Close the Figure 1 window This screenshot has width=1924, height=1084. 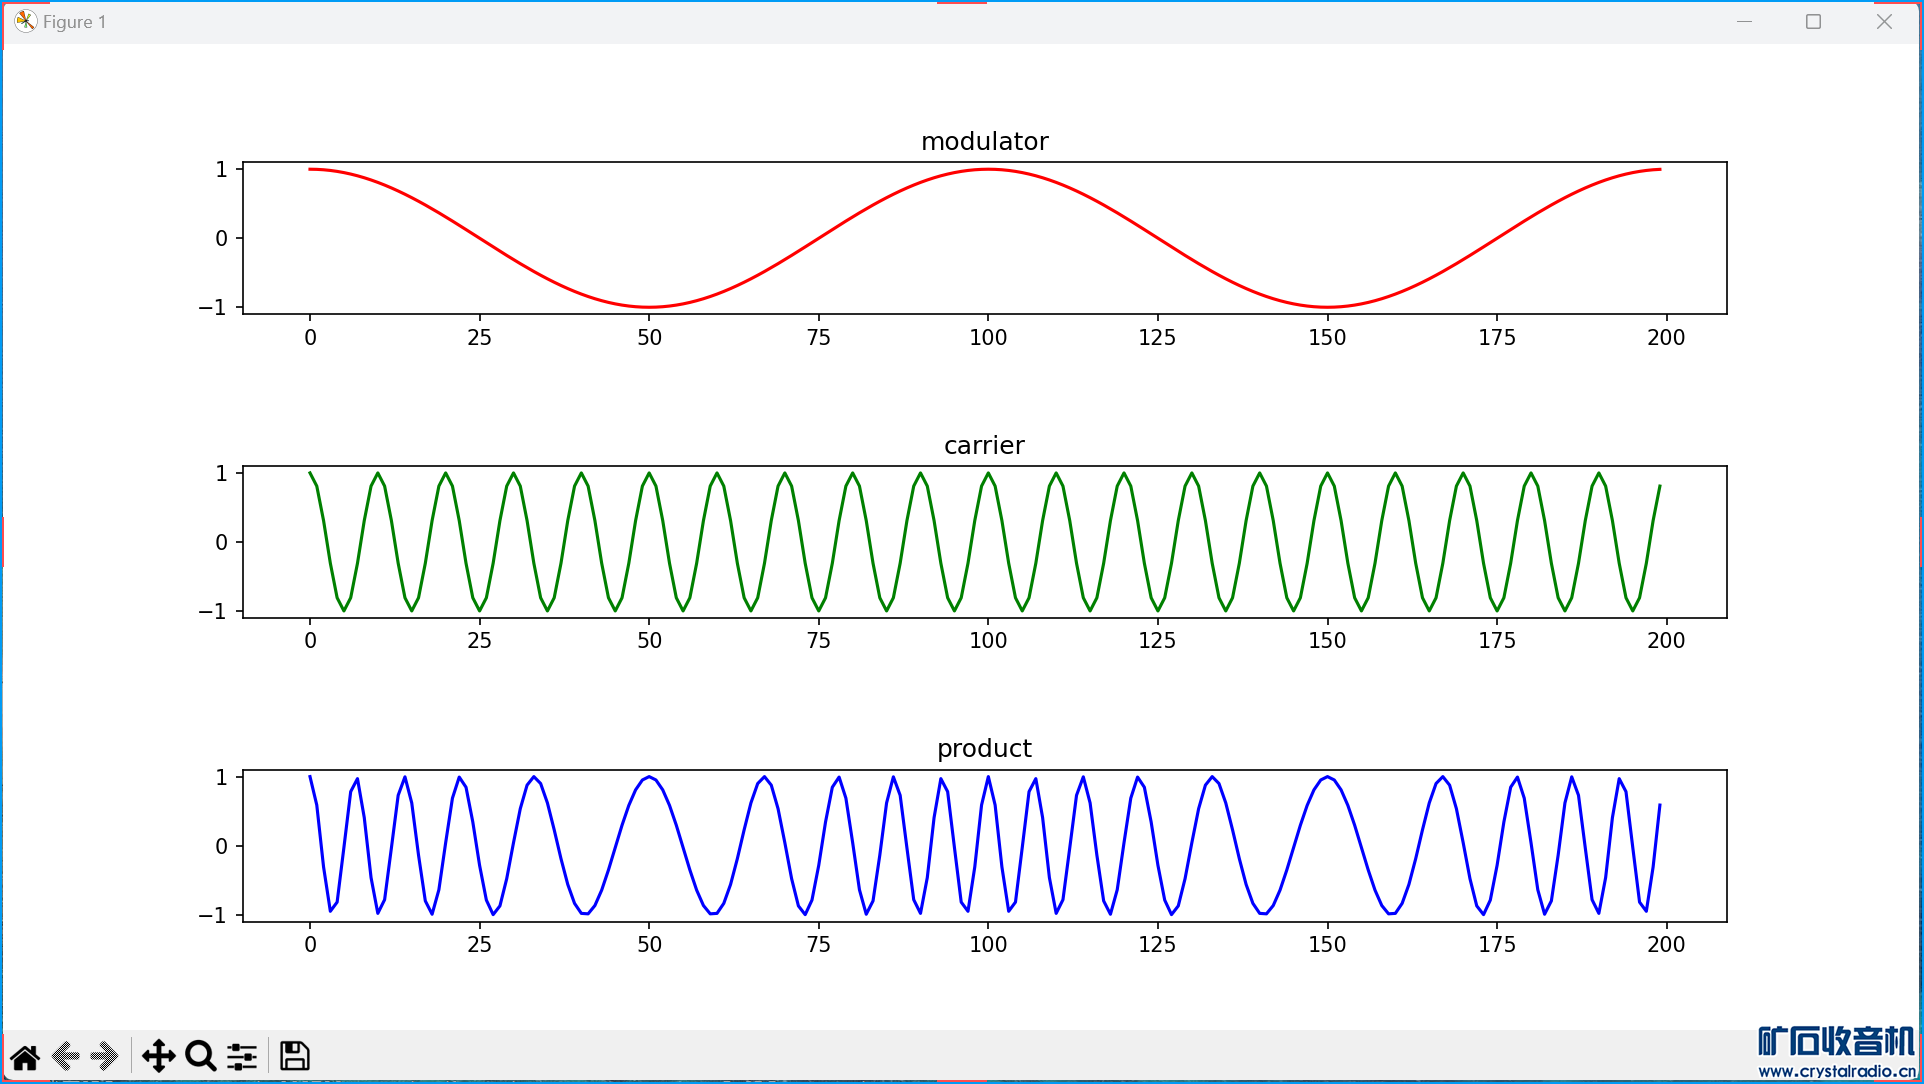[1884, 21]
